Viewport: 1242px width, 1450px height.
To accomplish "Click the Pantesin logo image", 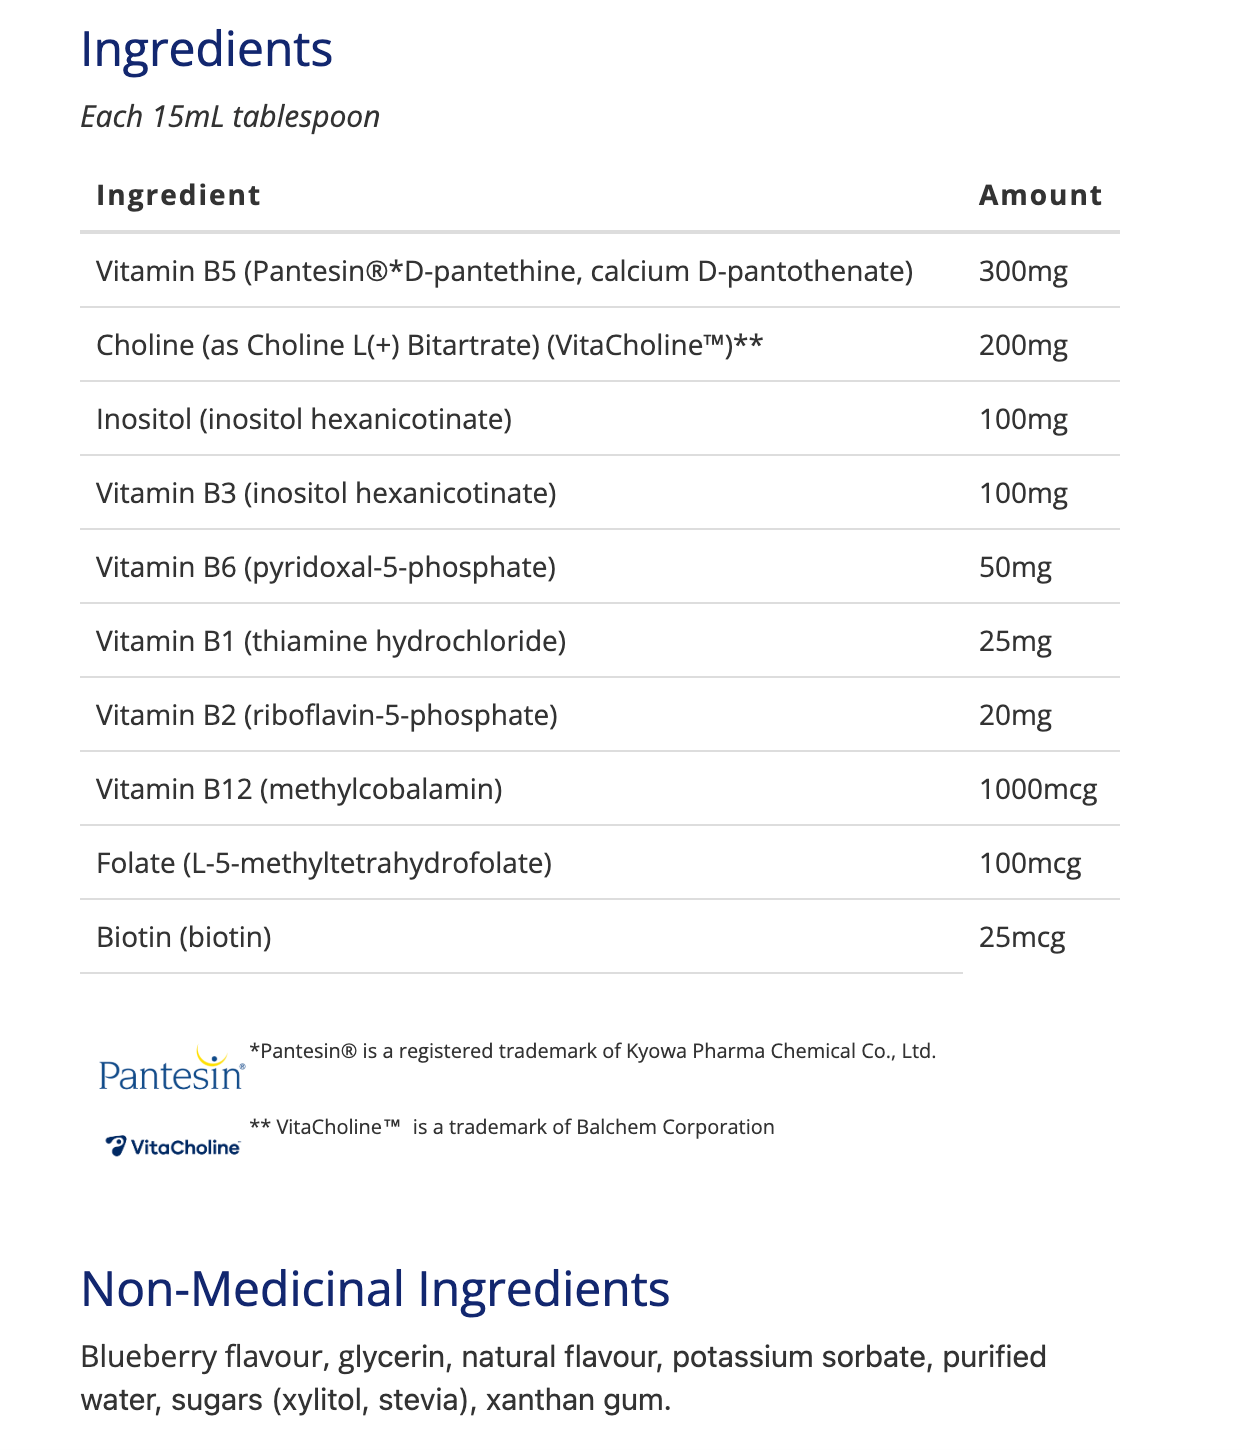I will (x=172, y=1069).
